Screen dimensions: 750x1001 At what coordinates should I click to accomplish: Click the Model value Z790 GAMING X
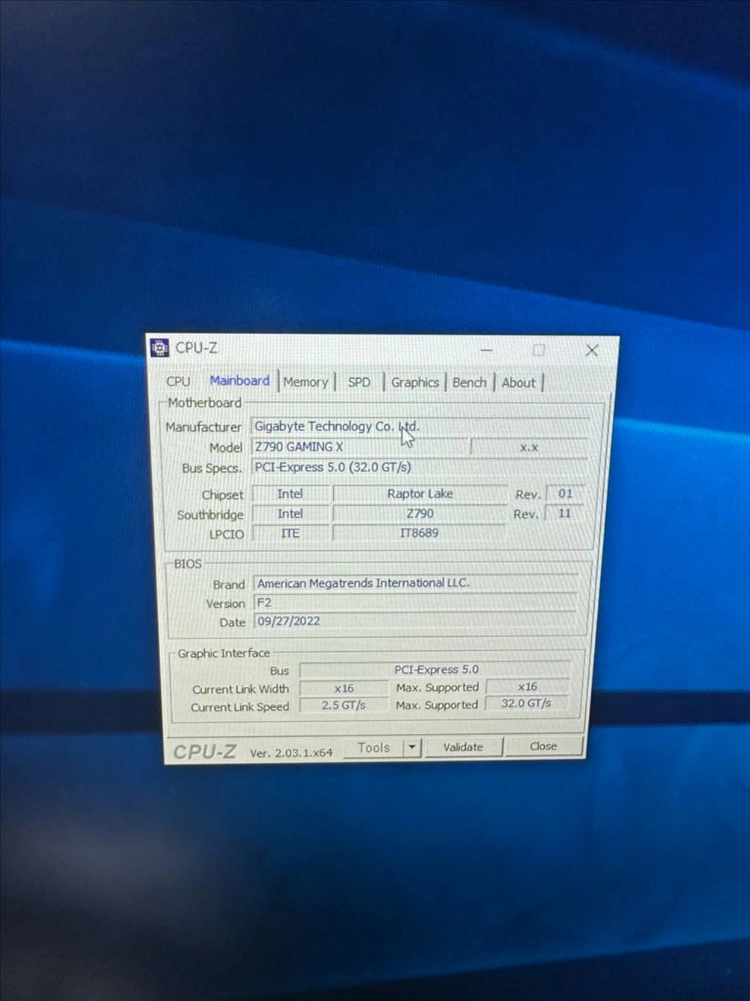(360, 447)
